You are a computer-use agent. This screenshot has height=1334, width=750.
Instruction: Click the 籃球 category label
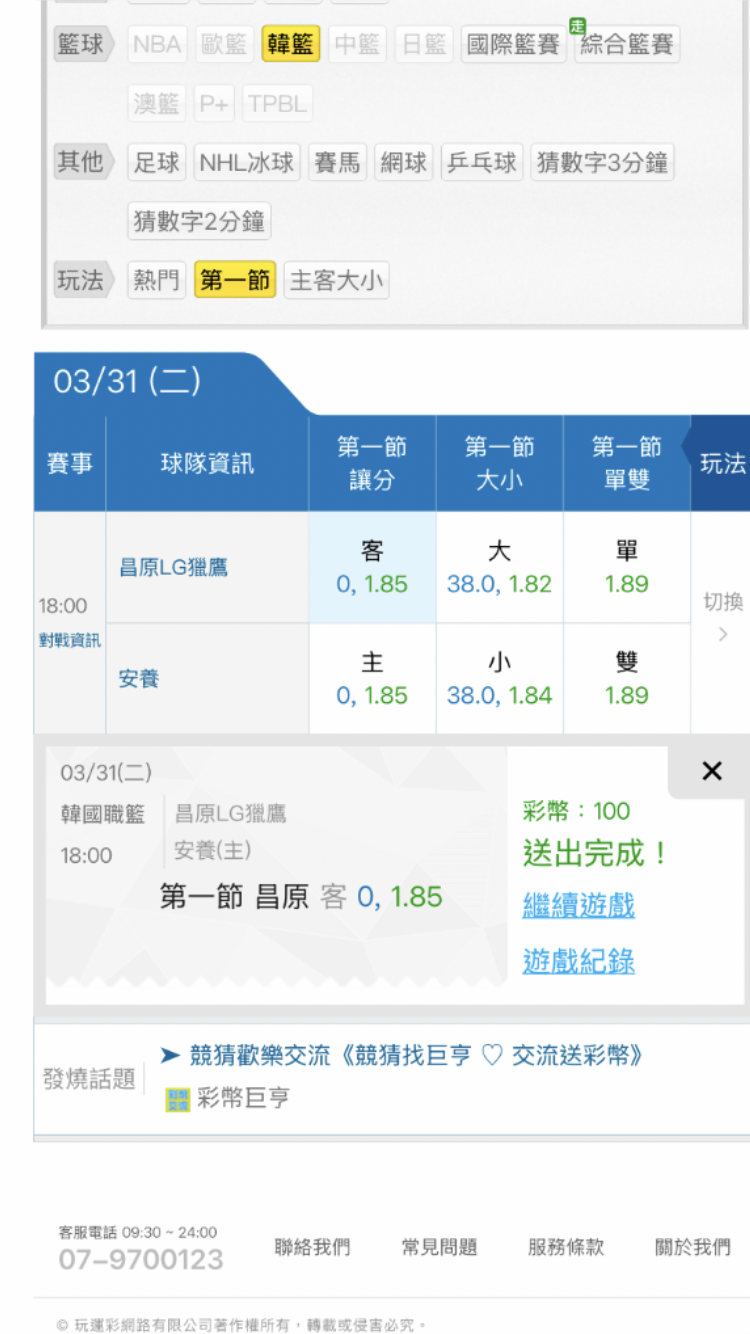(84, 44)
